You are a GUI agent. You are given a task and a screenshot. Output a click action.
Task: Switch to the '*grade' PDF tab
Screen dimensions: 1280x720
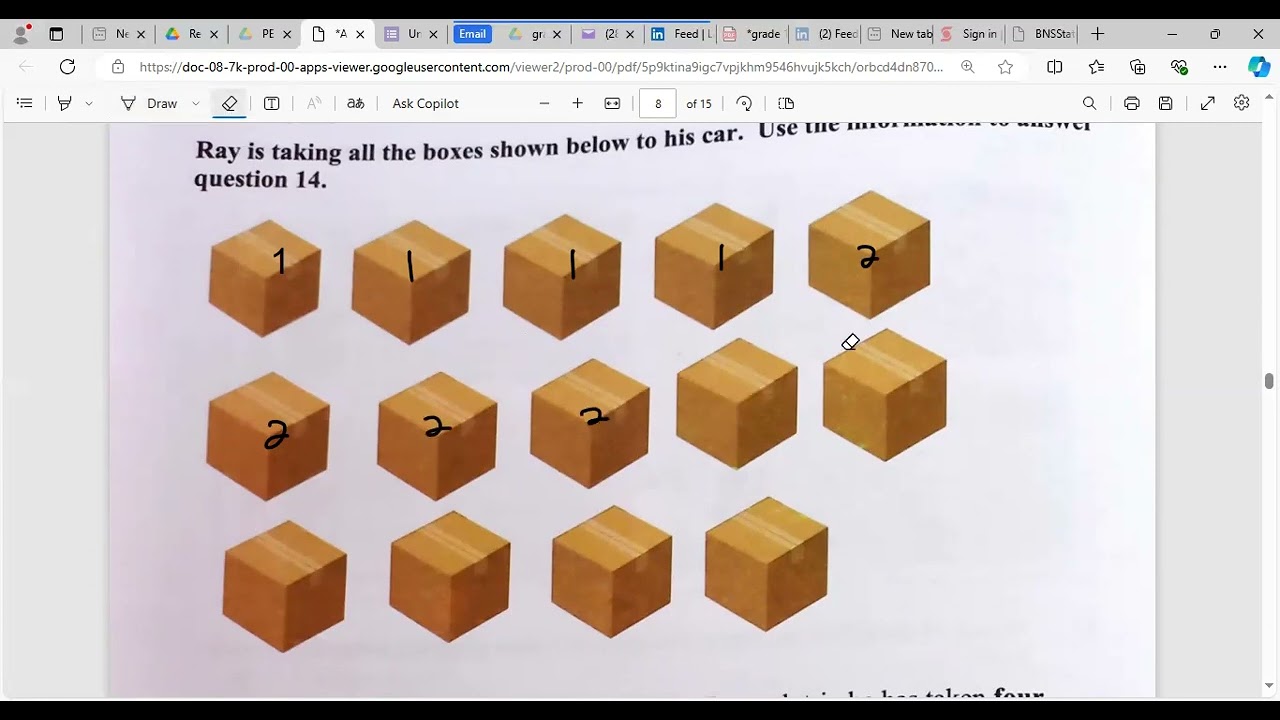[x=753, y=34]
